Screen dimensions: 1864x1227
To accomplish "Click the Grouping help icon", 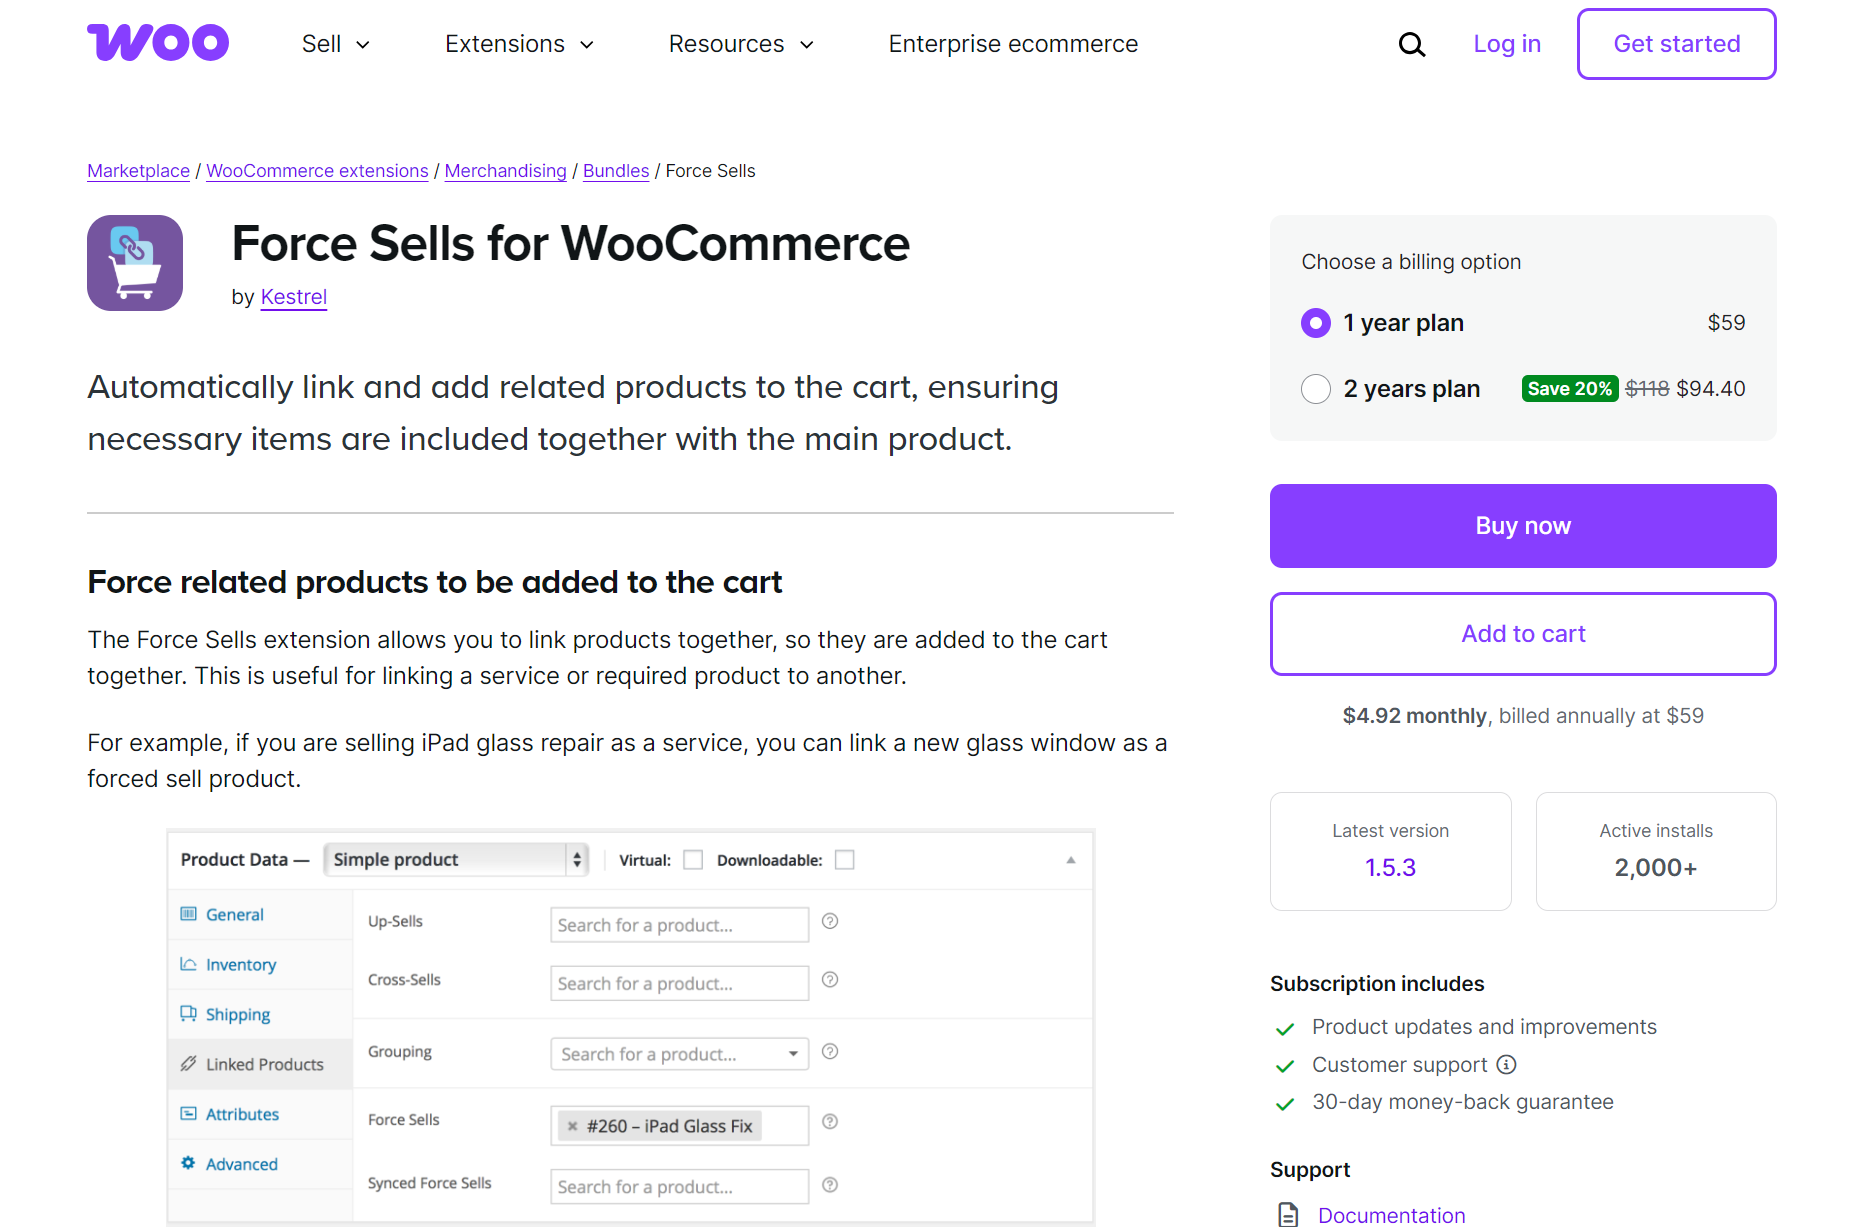I will click(830, 1052).
